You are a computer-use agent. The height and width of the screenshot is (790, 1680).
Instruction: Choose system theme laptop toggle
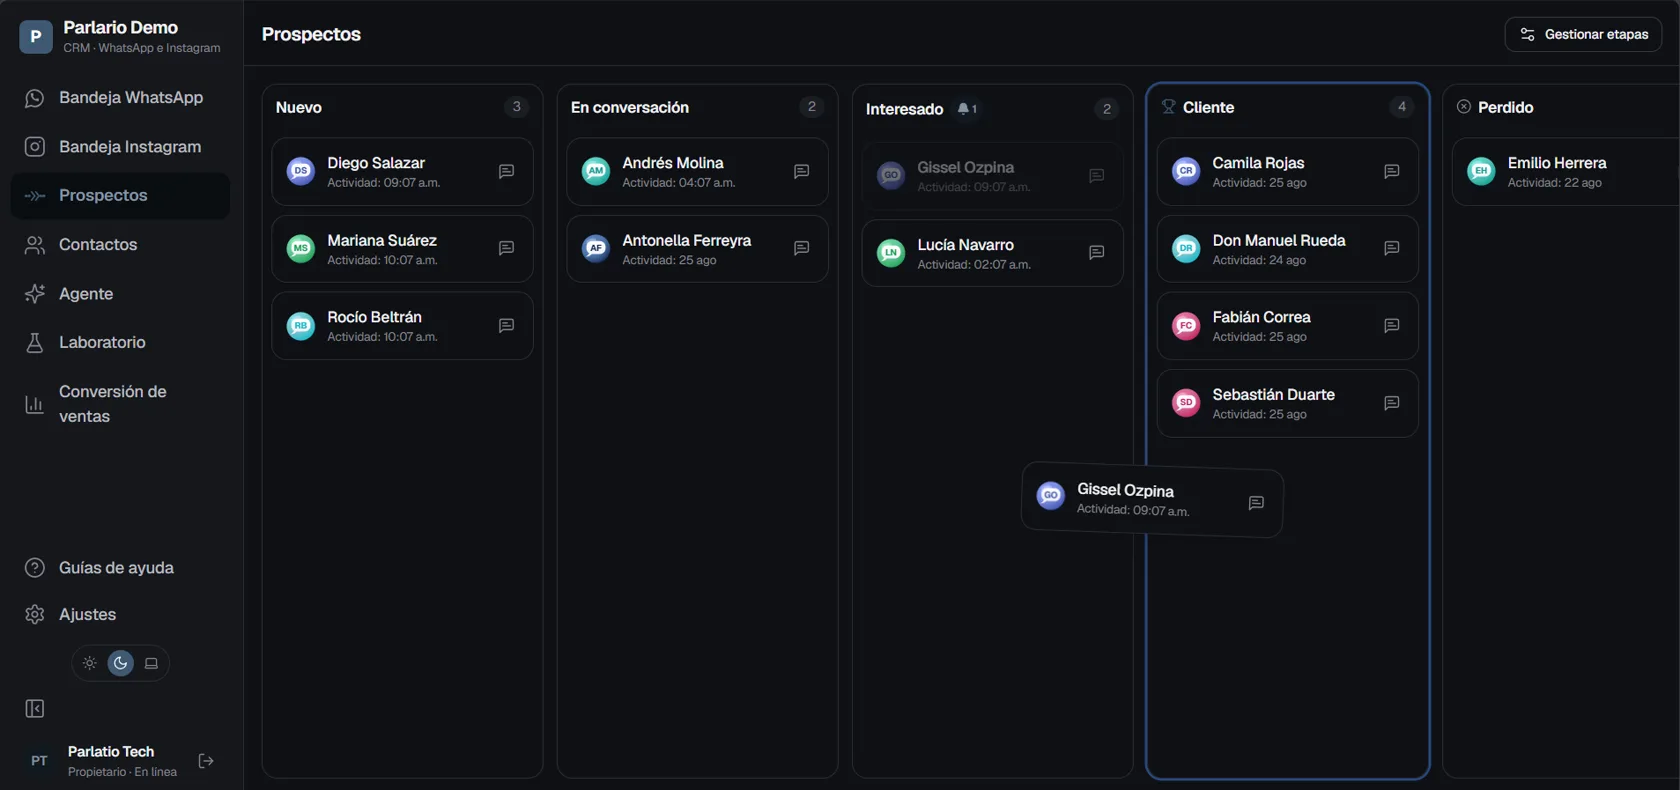152,663
